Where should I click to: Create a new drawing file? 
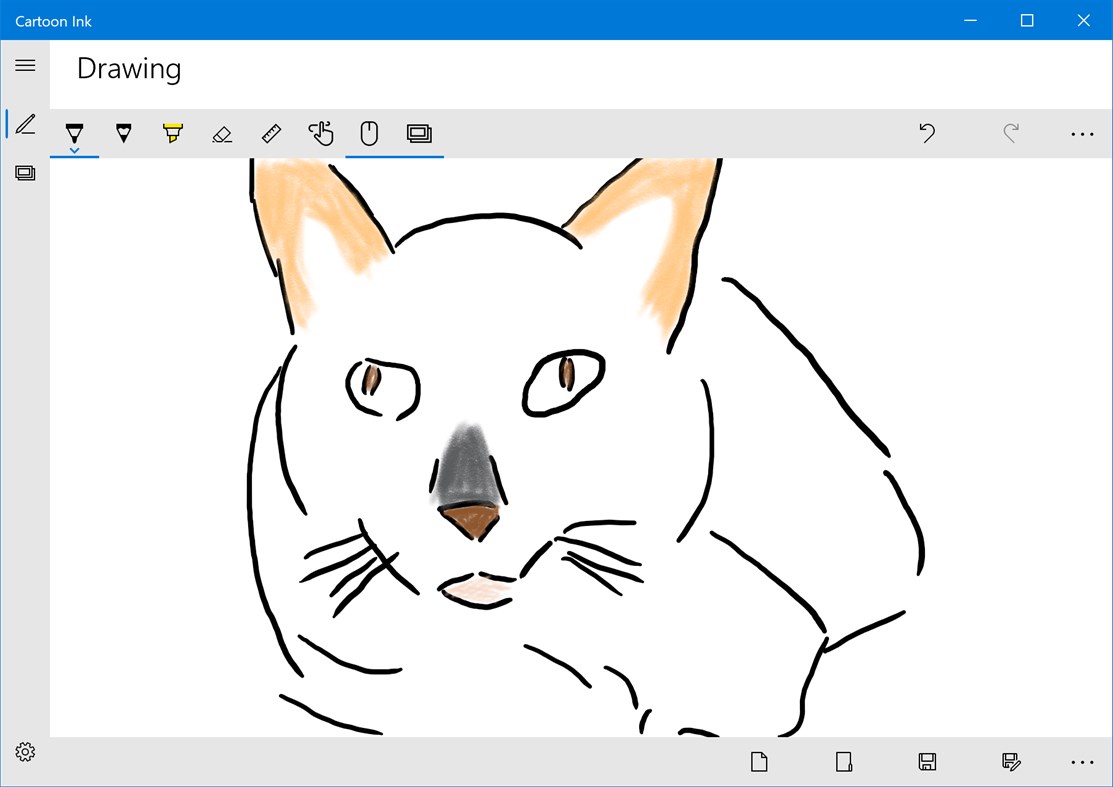click(758, 761)
